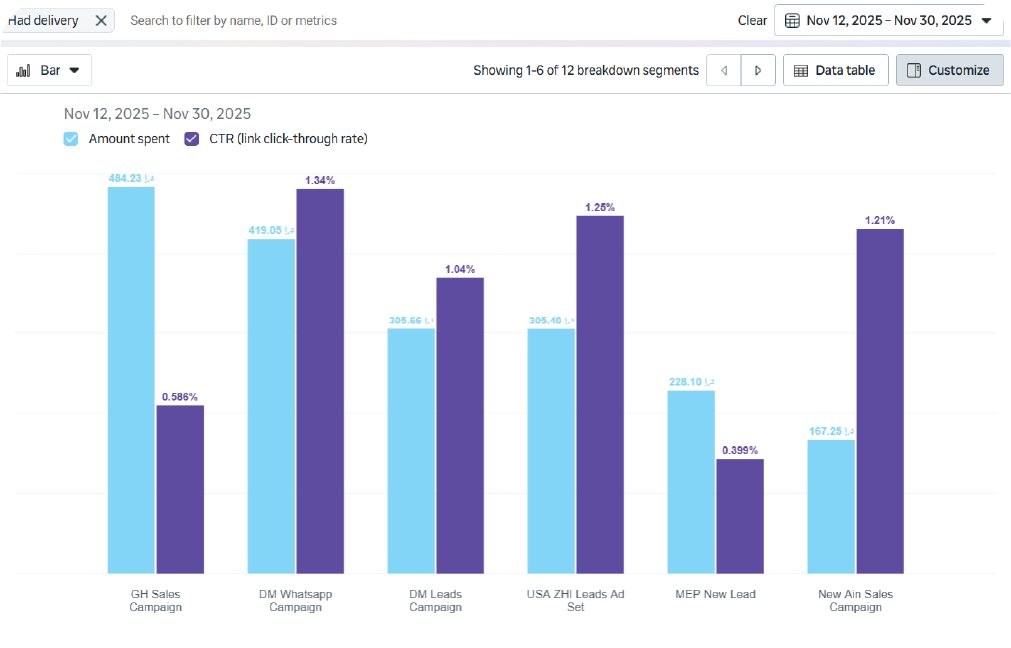Clear all applied filters
1011x648 pixels.
(x=752, y=21)
